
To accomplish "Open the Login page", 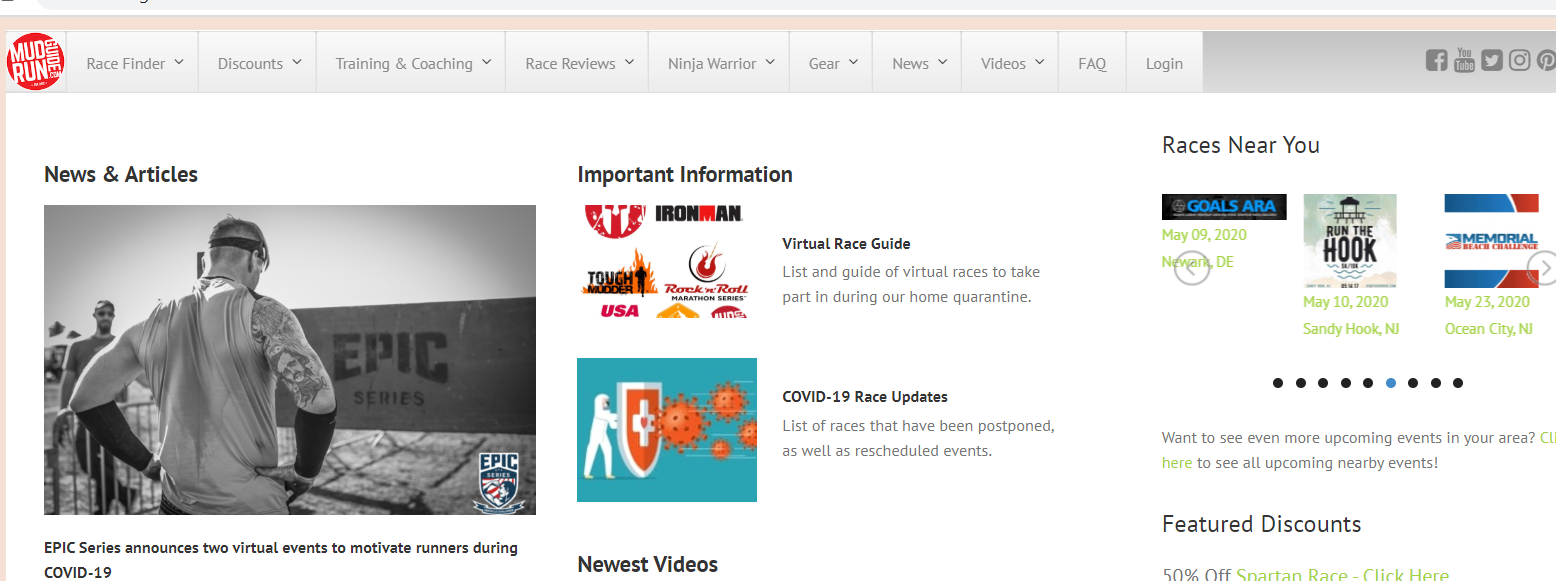I will [x=1164, y=63].
